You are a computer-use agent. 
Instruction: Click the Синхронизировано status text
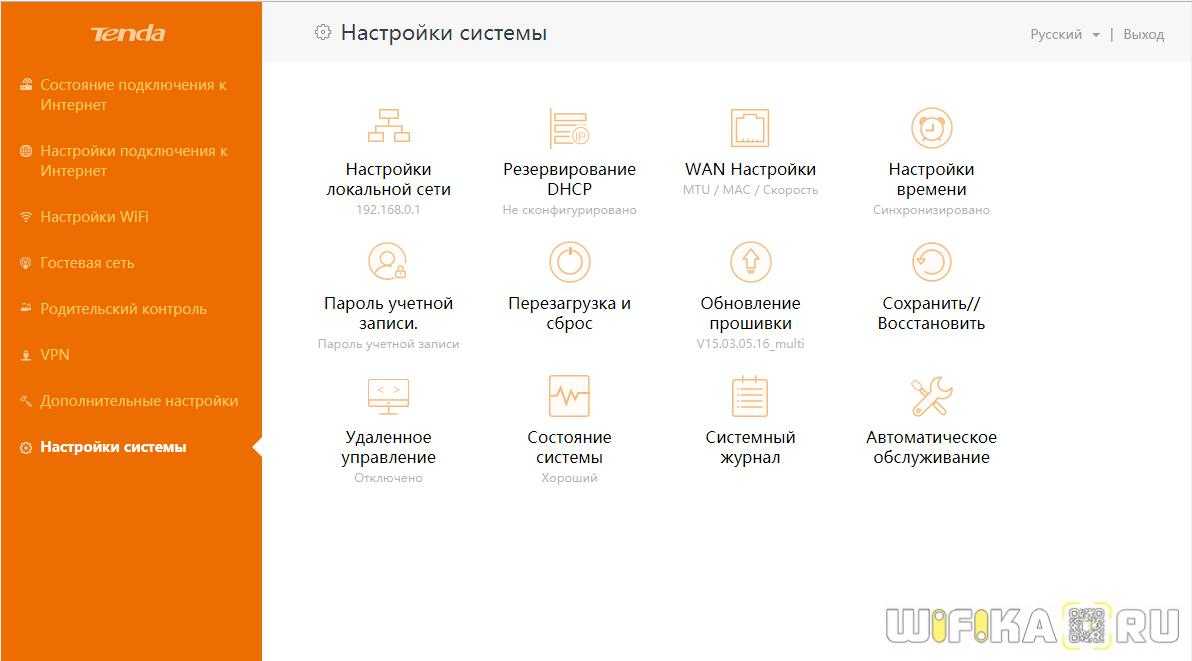tap(931, 210)
